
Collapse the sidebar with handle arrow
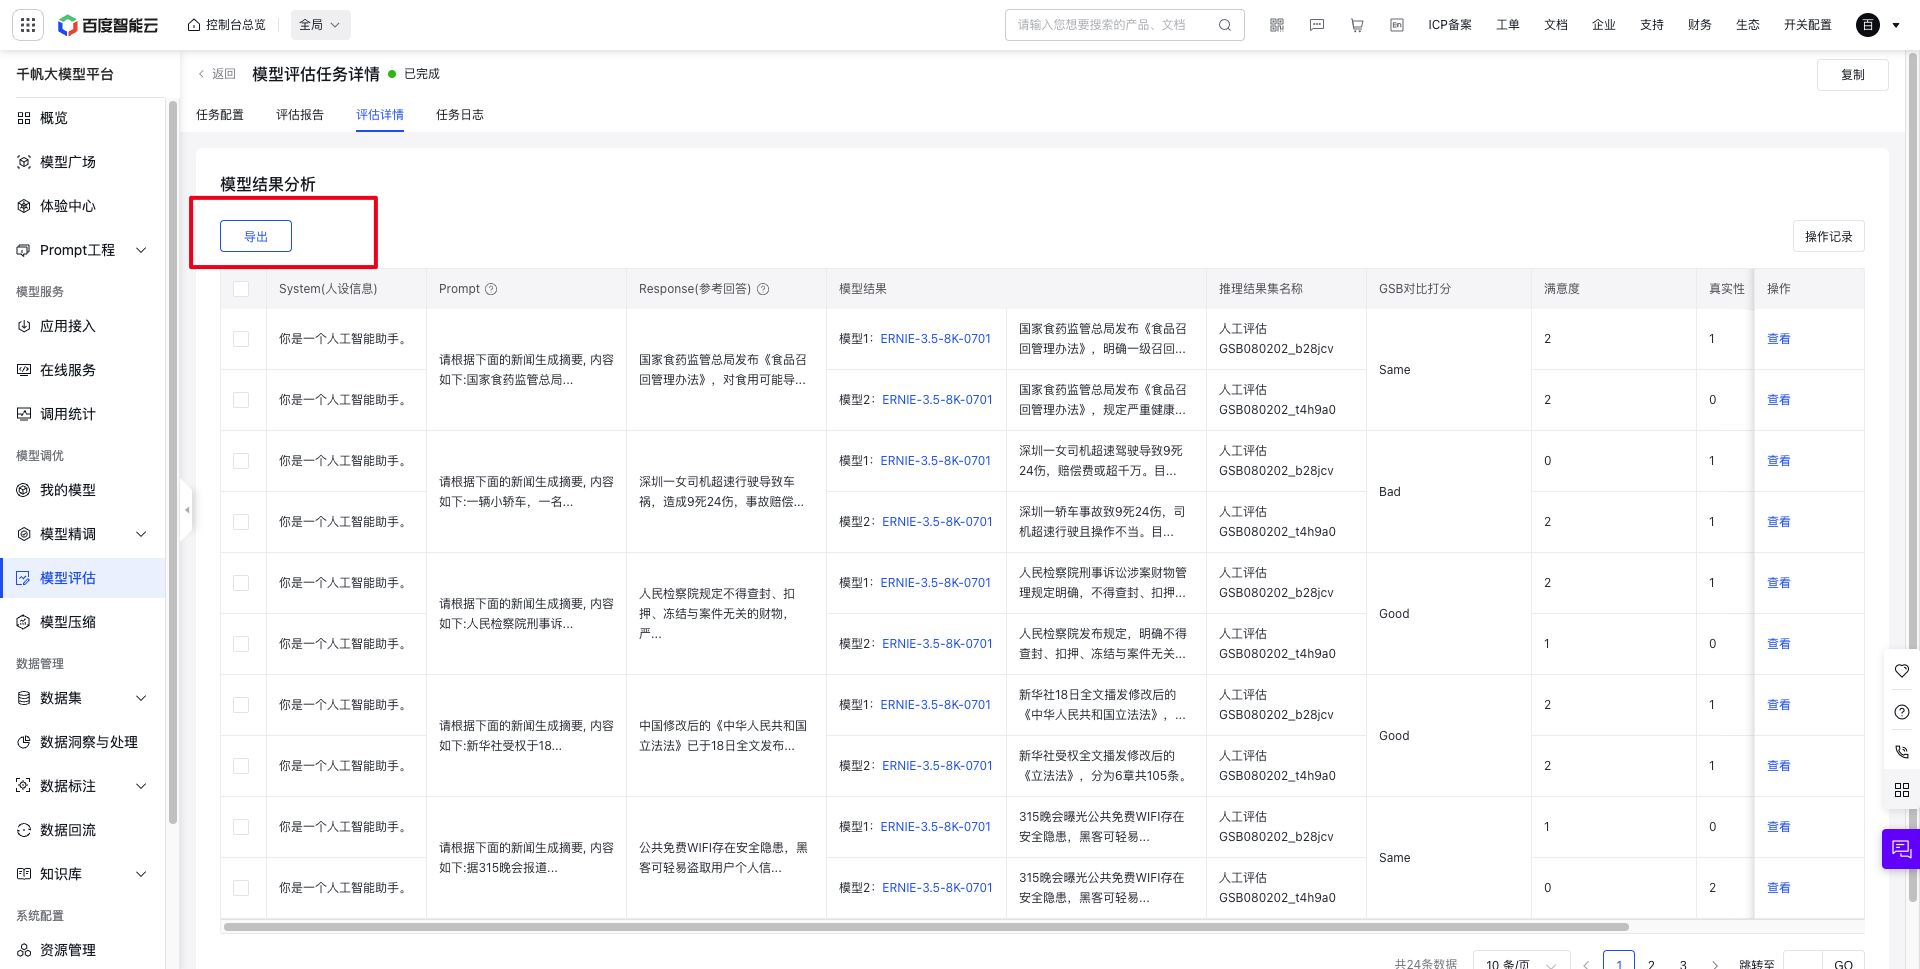click(x=186, y=510)
